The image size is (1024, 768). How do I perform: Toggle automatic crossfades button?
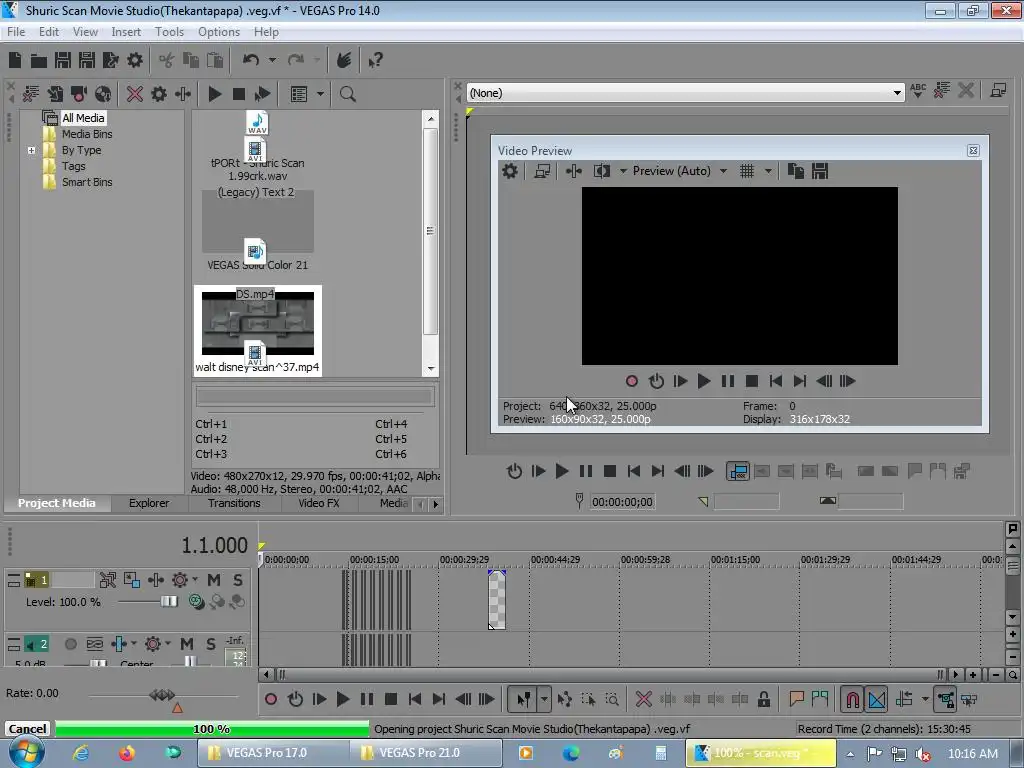click(877, 699)
